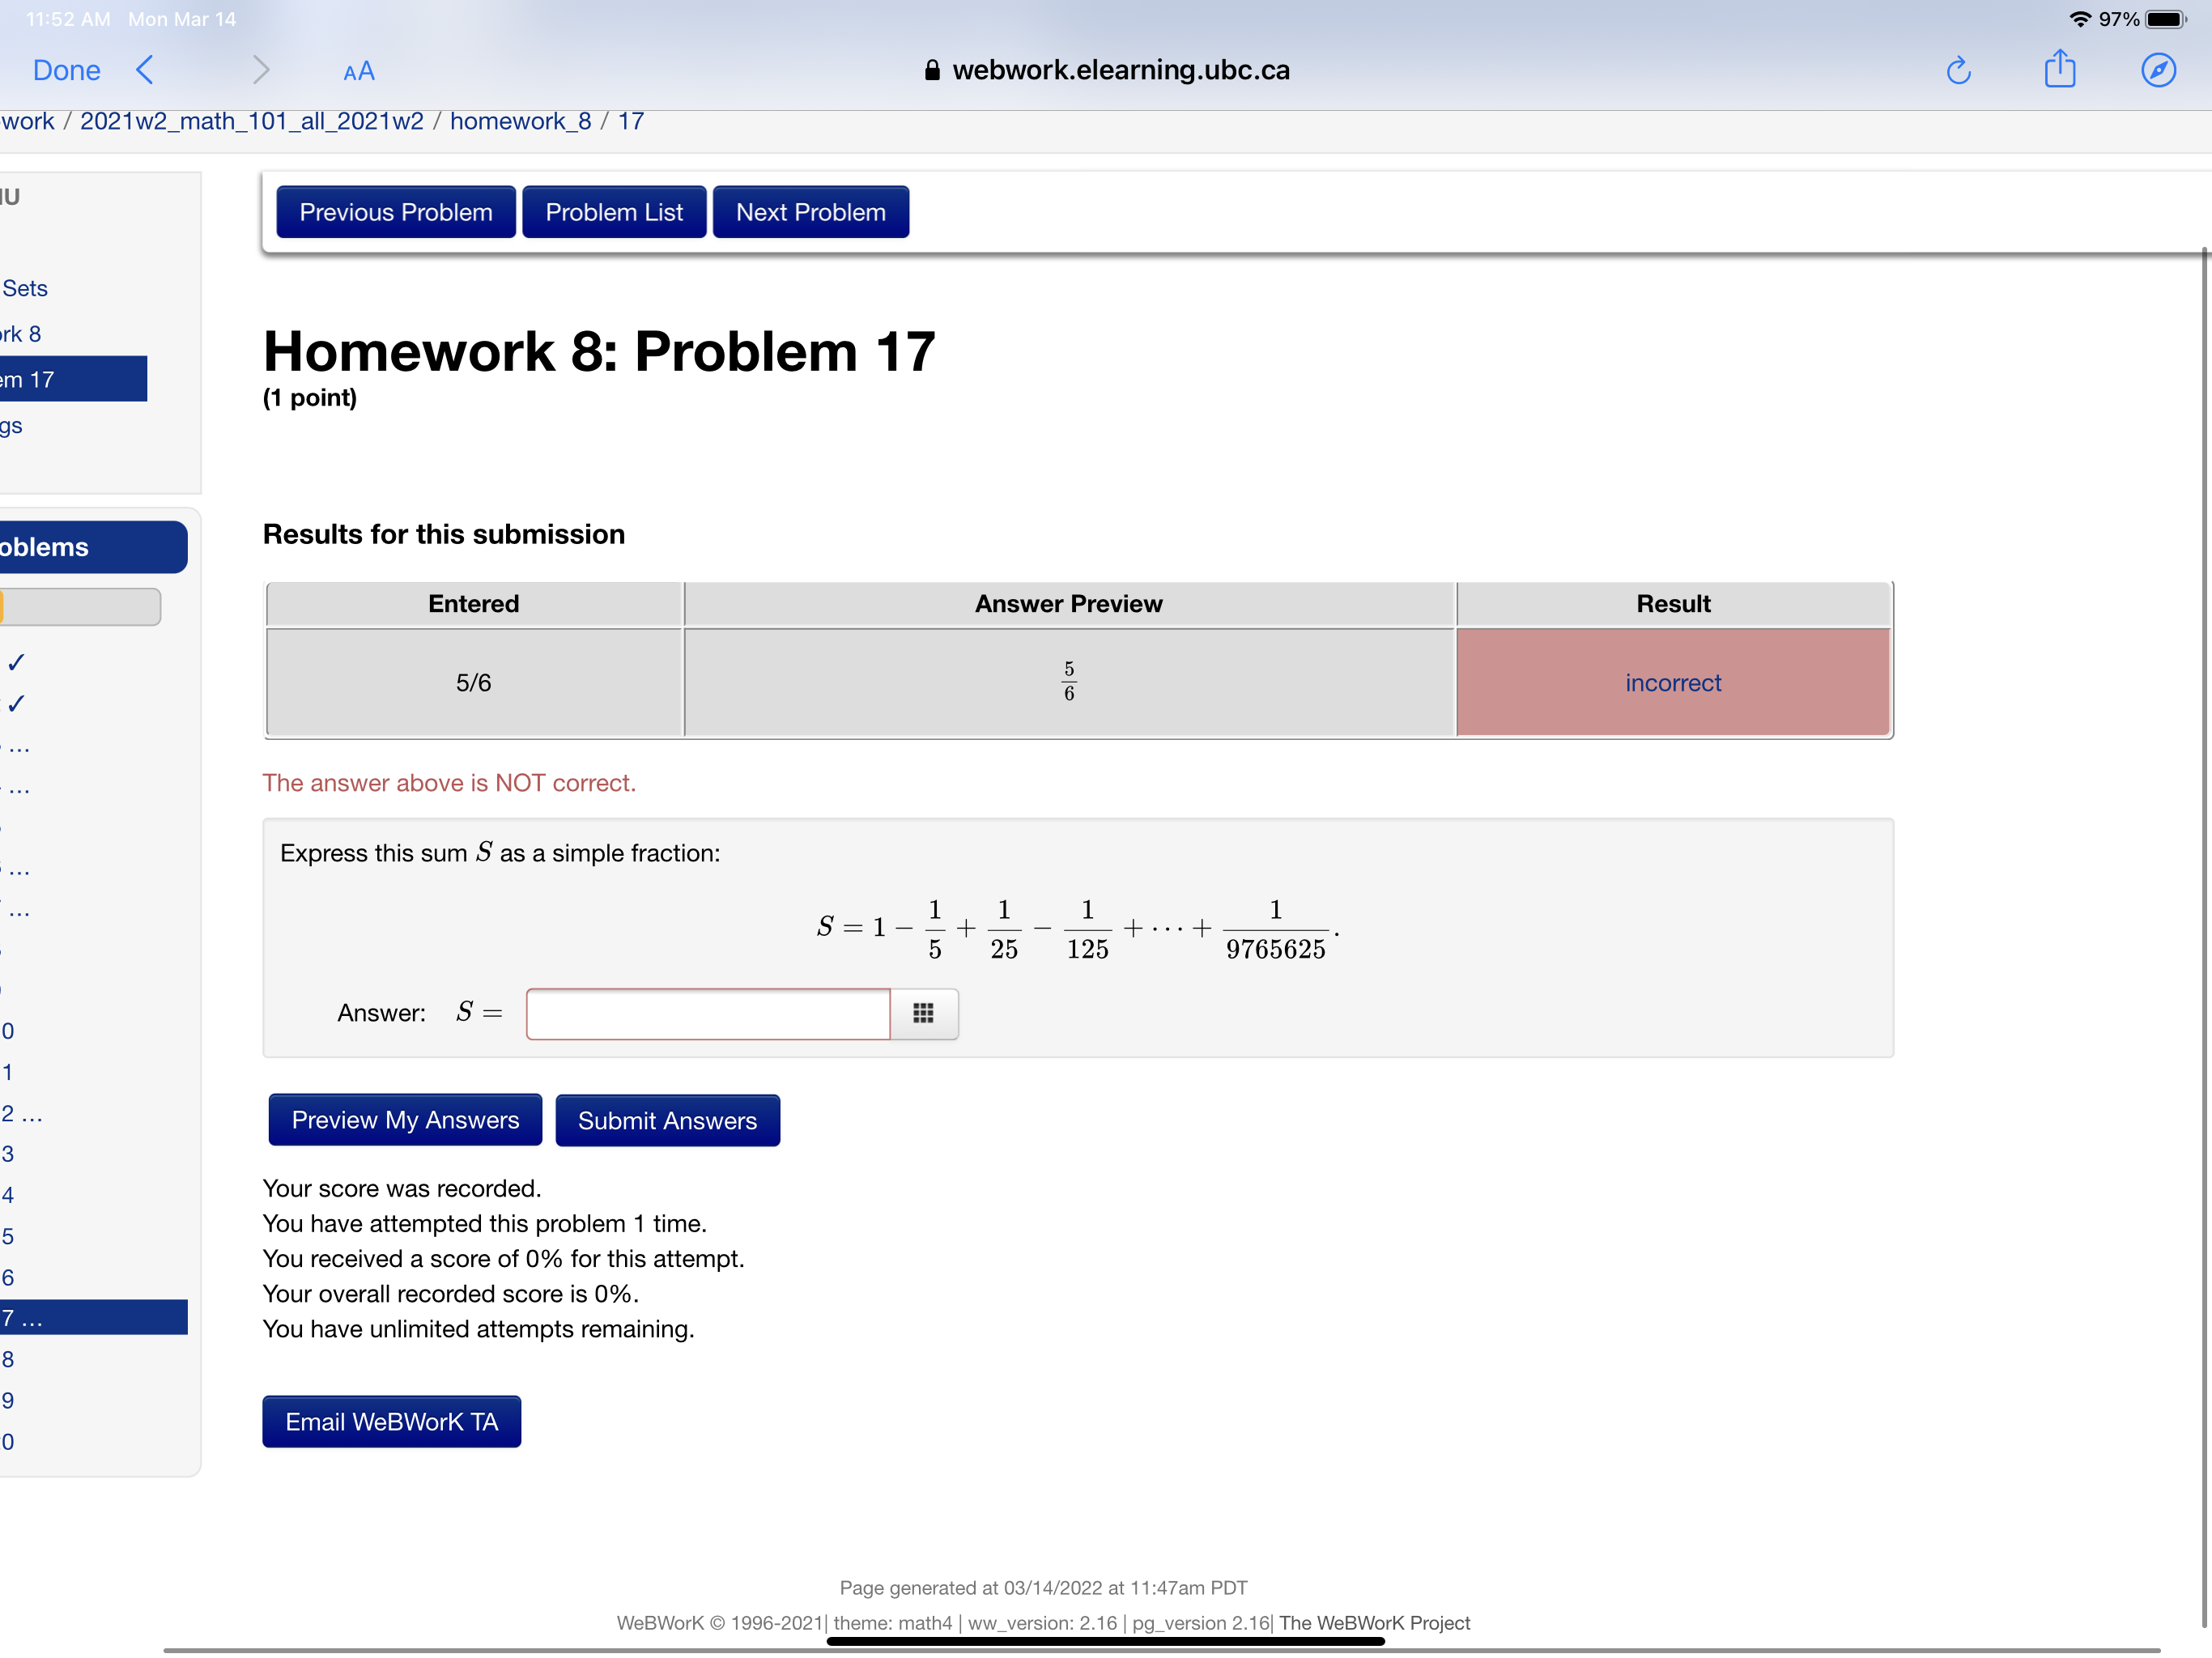
Task: Go to the Previous Problem
Action: pyautogui.click(x=396, y=212)
